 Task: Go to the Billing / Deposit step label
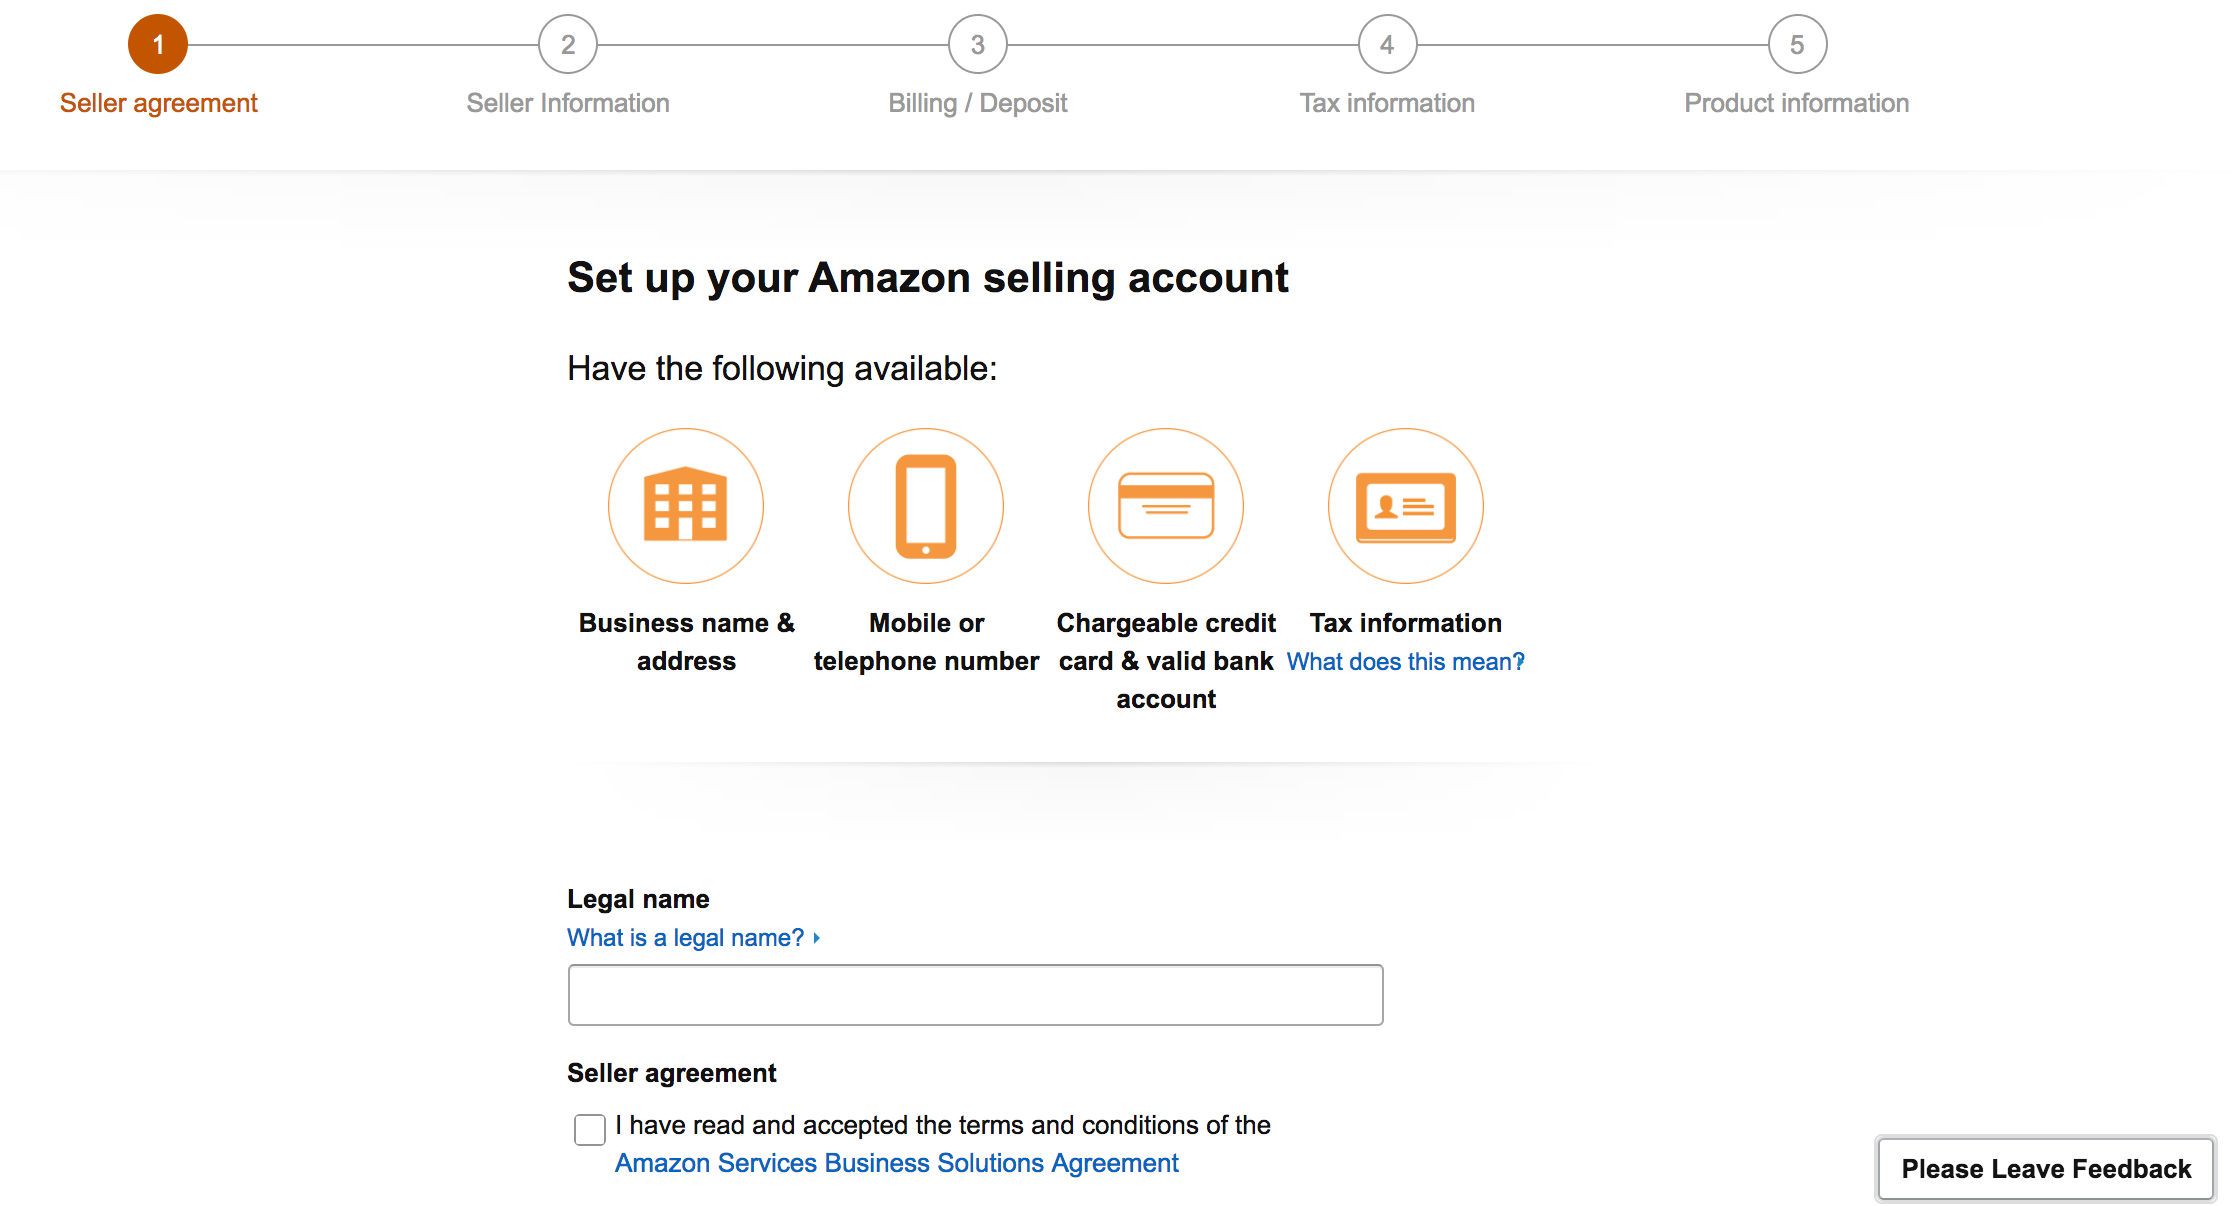tap(978, 103)
